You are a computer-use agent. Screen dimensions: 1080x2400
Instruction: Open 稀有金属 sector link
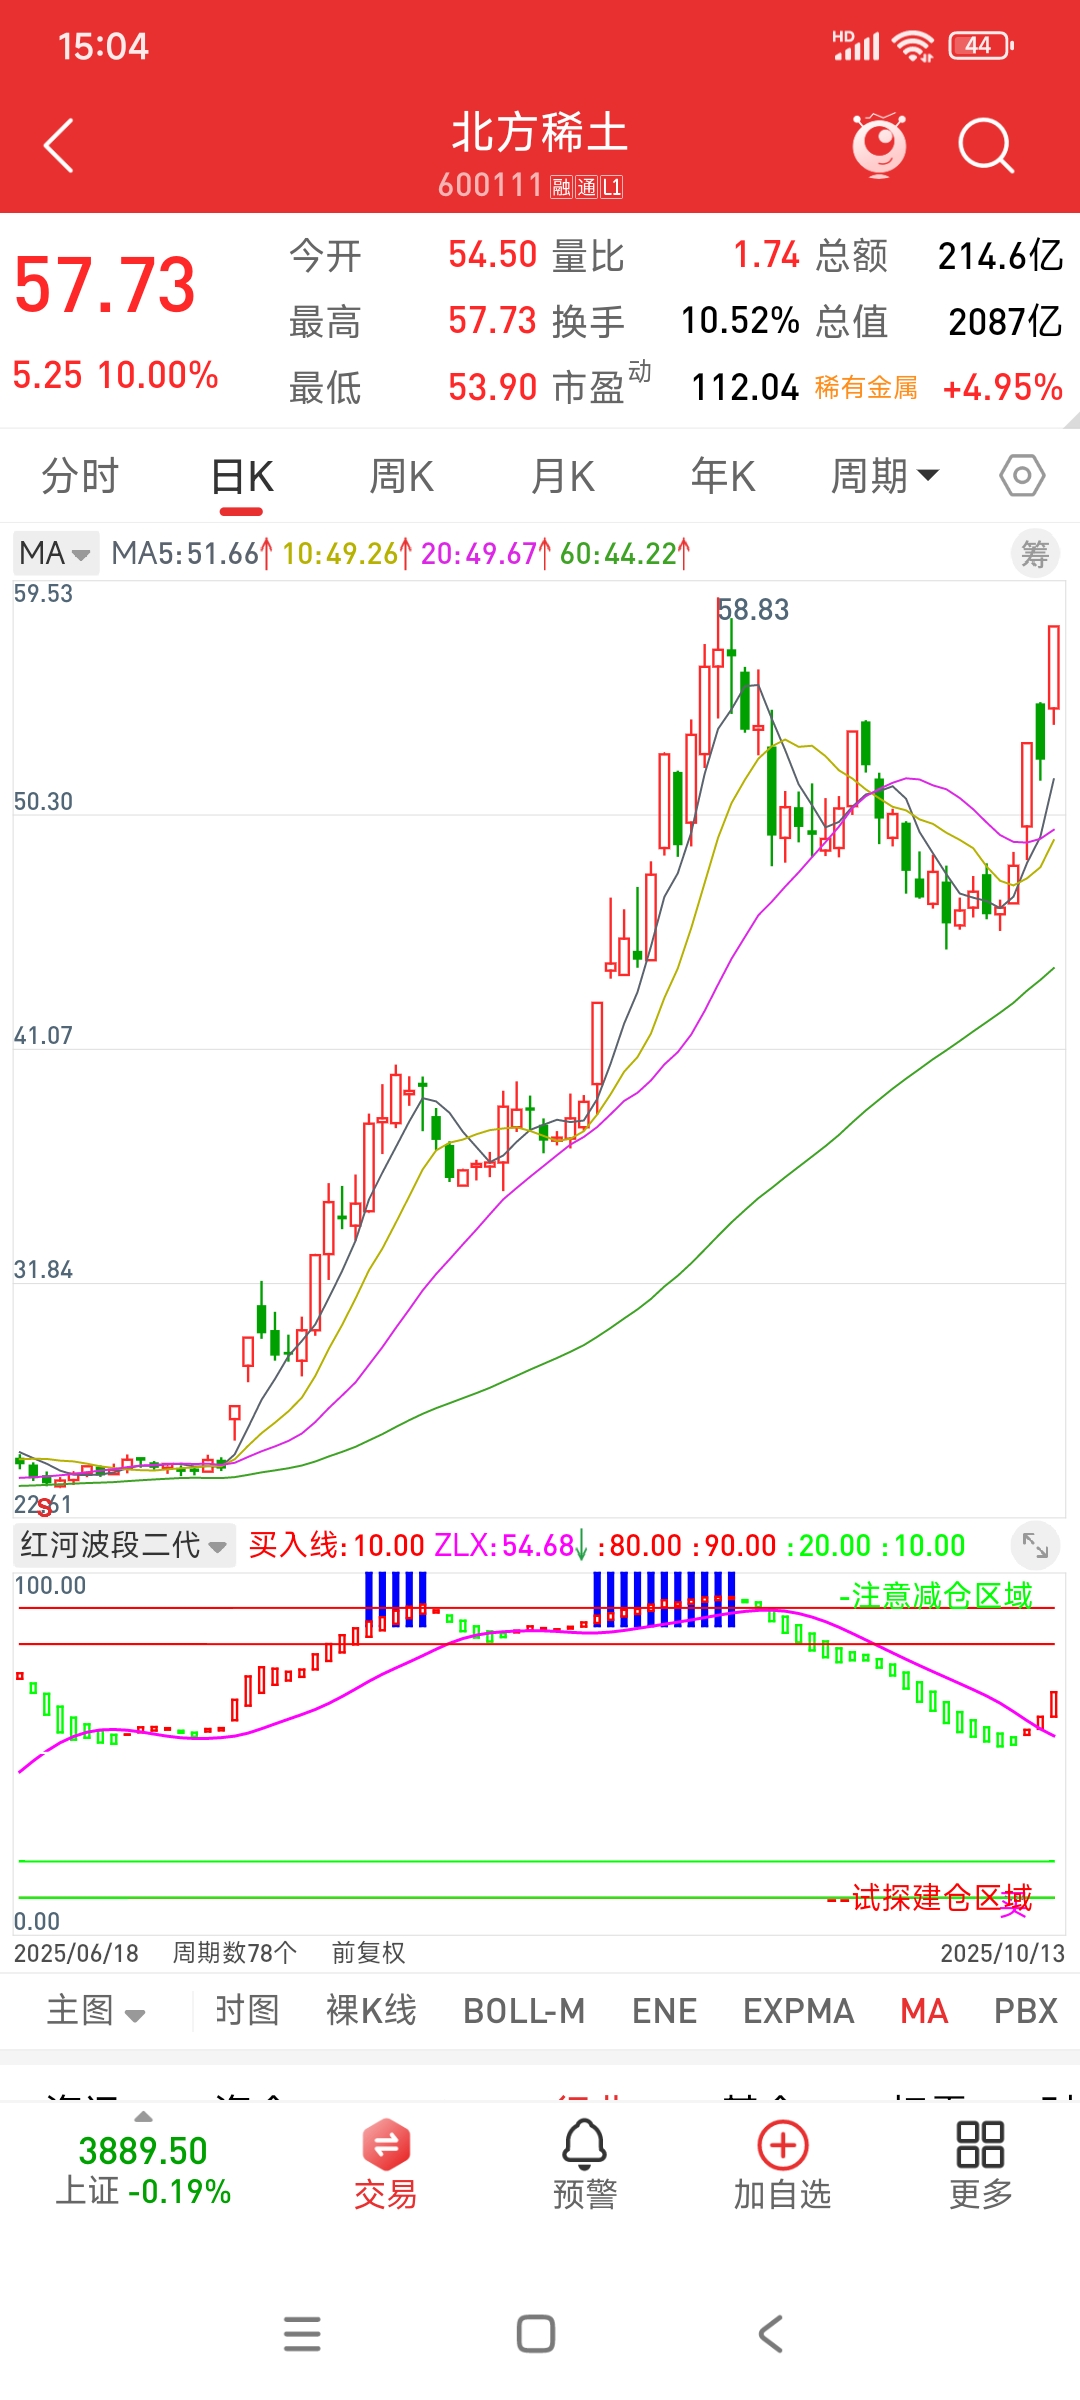pyautogui.click(x=866, y=388)
